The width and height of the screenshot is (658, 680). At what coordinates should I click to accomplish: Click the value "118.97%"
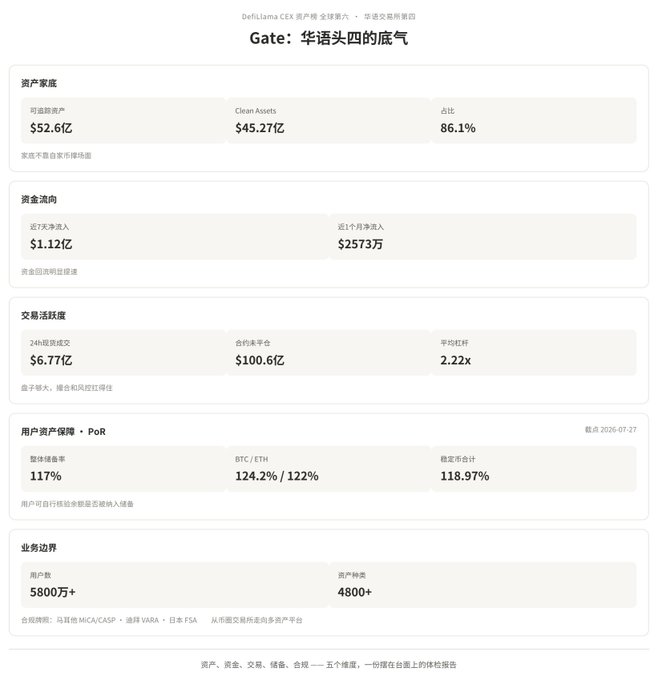click(x=465, y=476)
